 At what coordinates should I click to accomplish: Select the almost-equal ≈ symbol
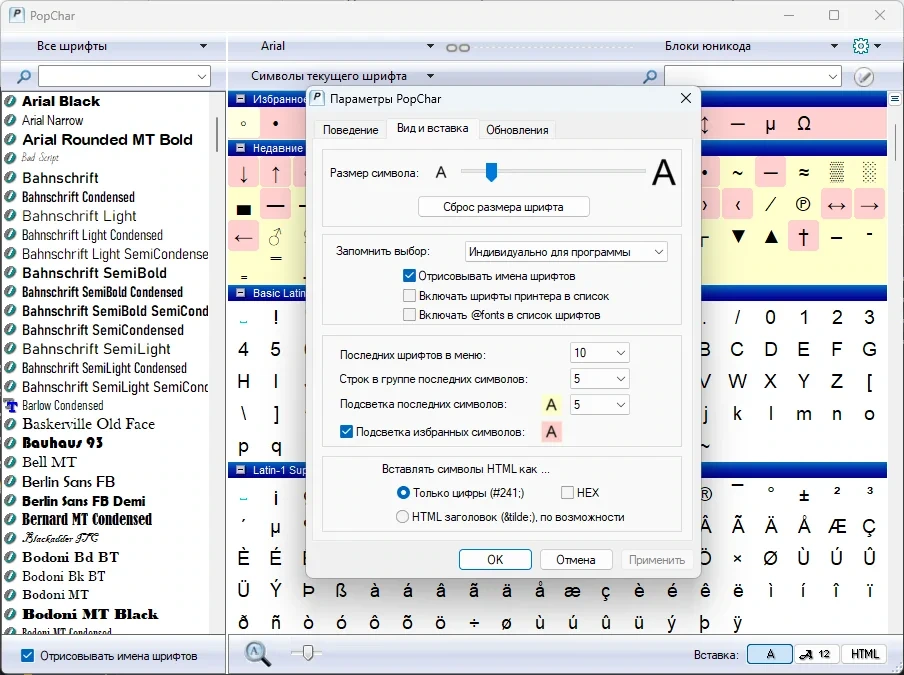click(x=804, y=172)
